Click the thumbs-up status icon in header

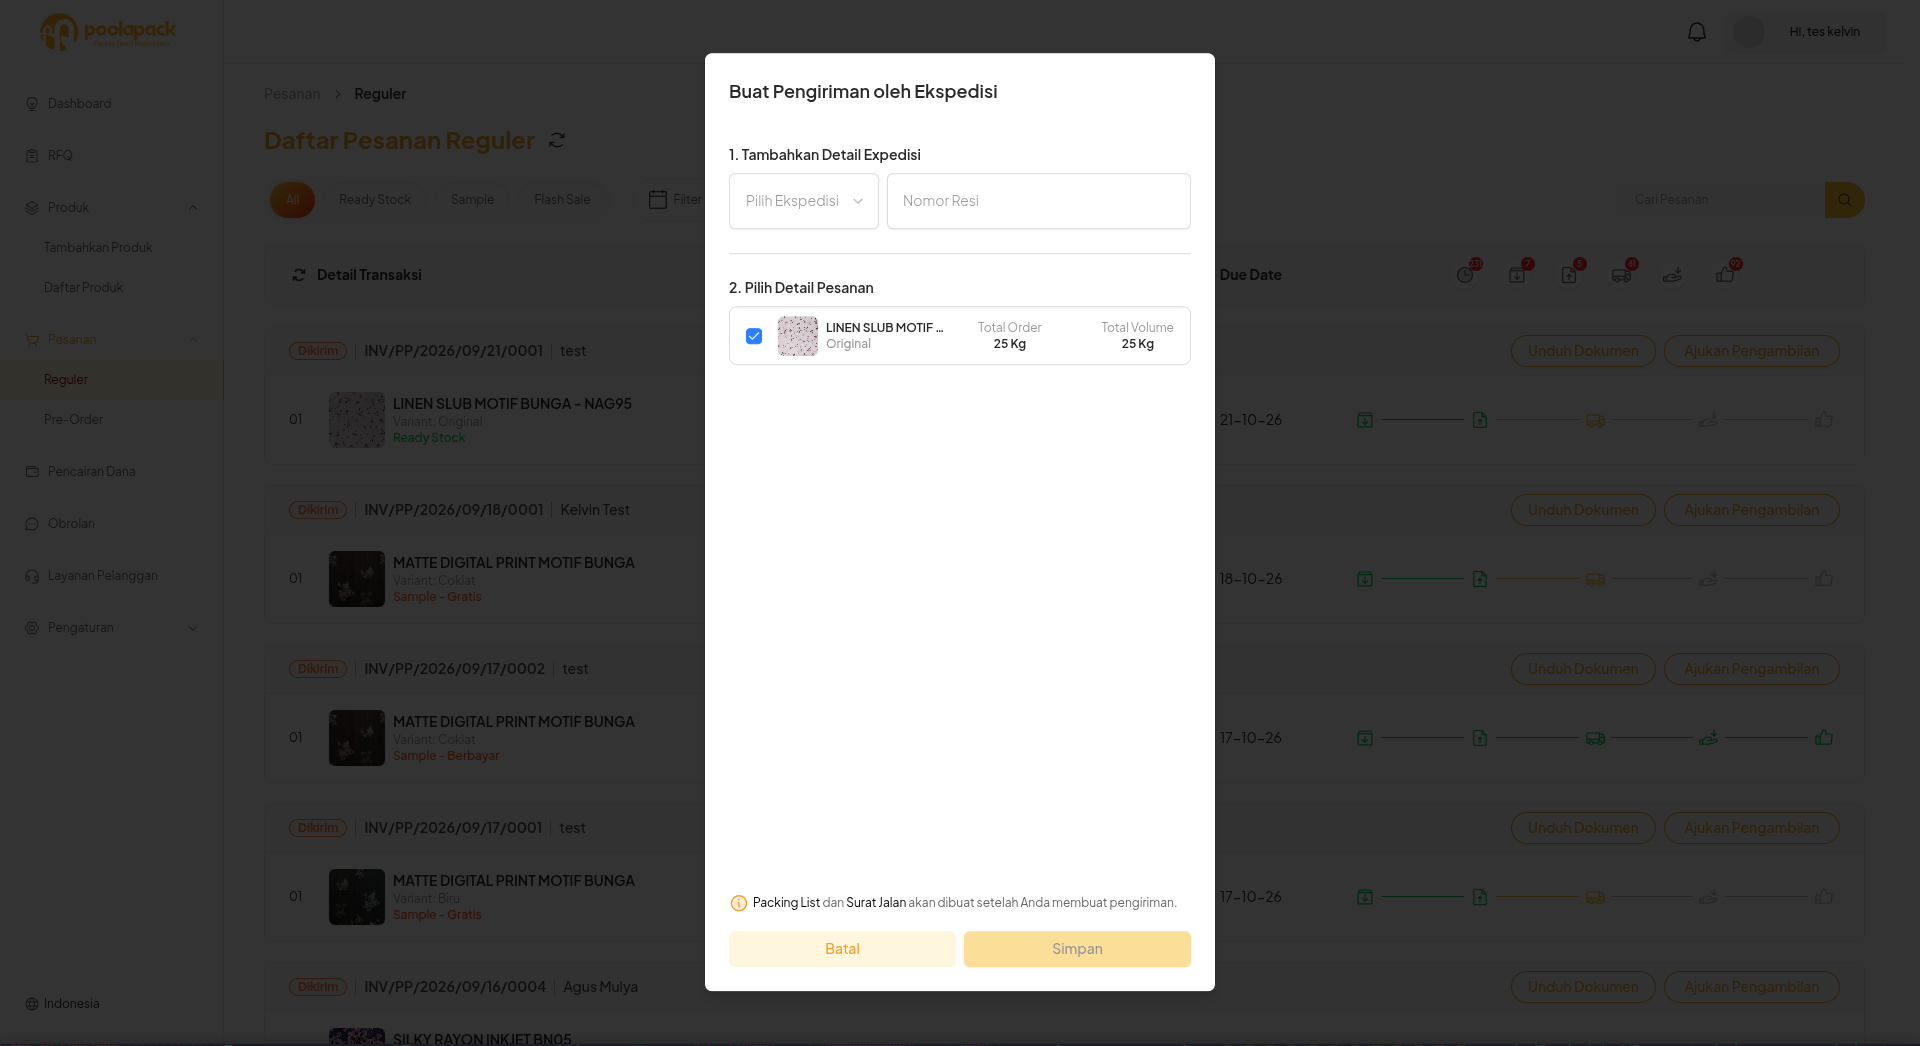(x=1725, y=275)
